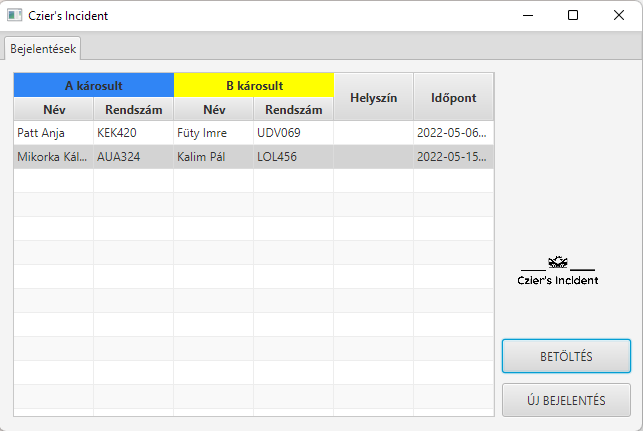The width and height of the screenshot is (643, 431).
Task: Click the B károsult column header
Action: (254, 85)
